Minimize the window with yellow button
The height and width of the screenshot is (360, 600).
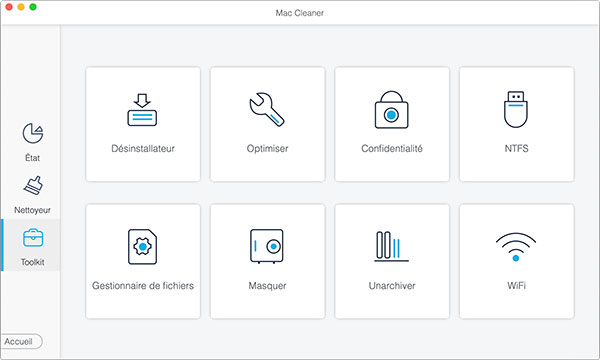[x=21, y=7]
